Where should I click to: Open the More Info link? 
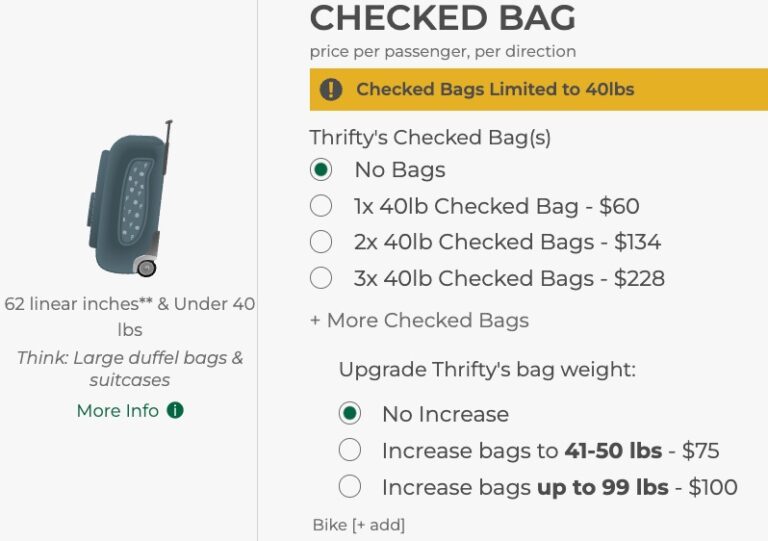(x=118, y=410)
